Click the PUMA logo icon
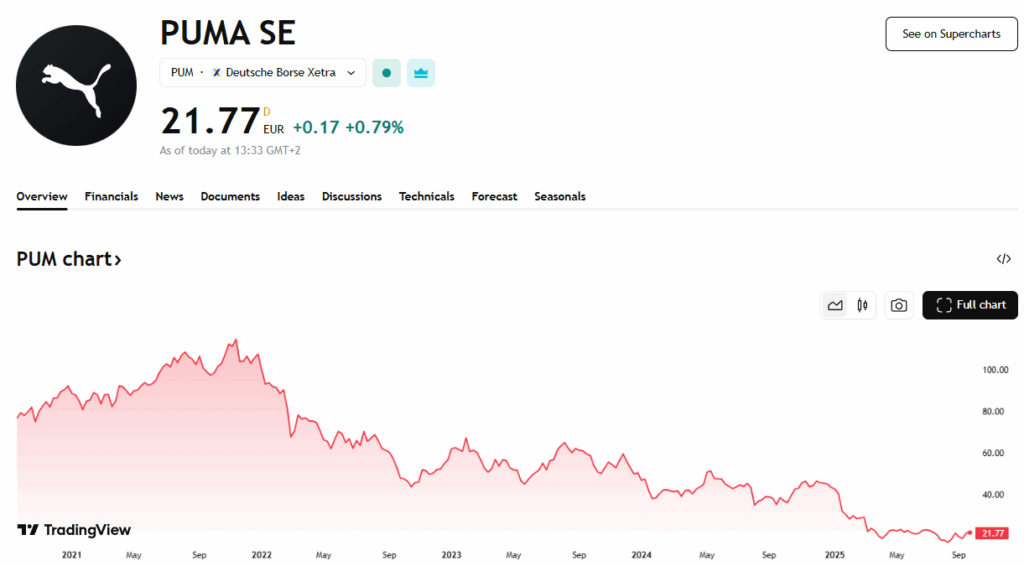Image resolution: width=1024 pixels, height=566 pixels. coord(76,86)
